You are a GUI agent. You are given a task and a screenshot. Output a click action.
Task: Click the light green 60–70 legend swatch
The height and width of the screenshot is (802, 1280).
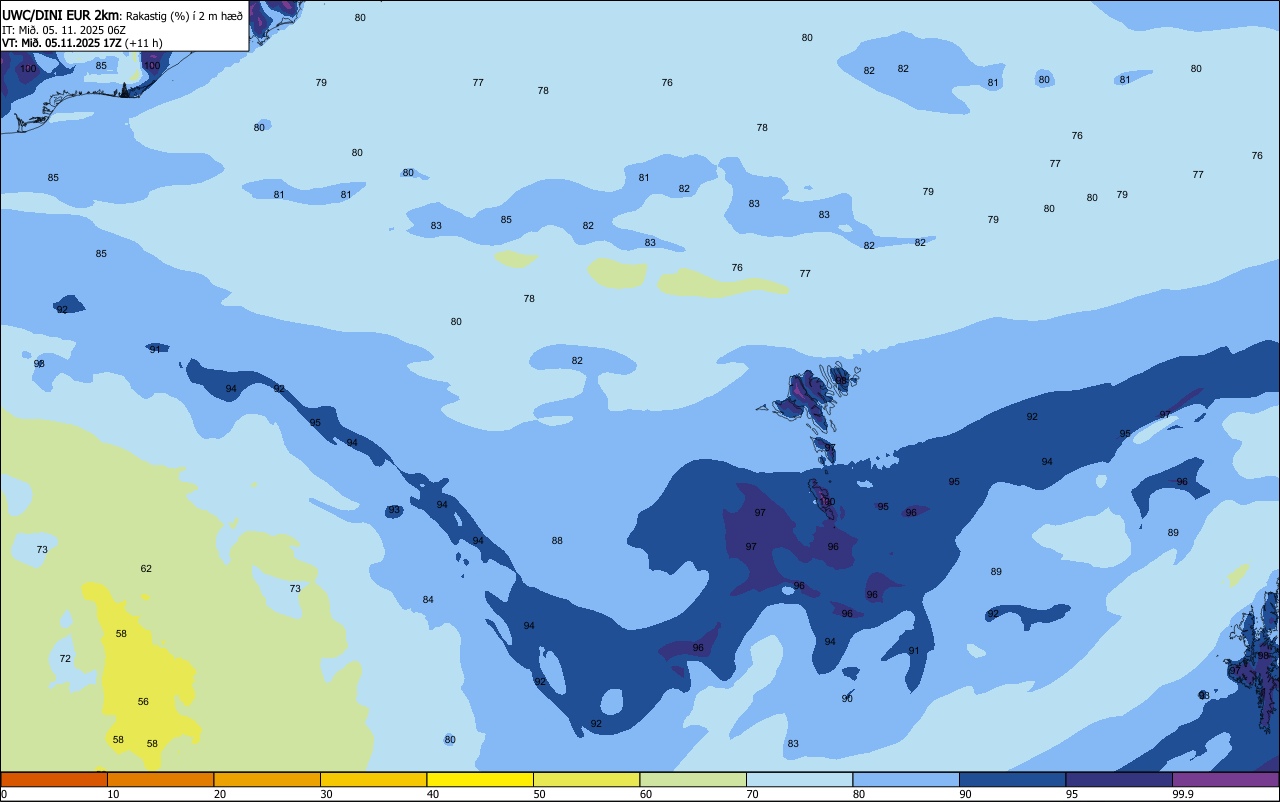click(693, 779)
